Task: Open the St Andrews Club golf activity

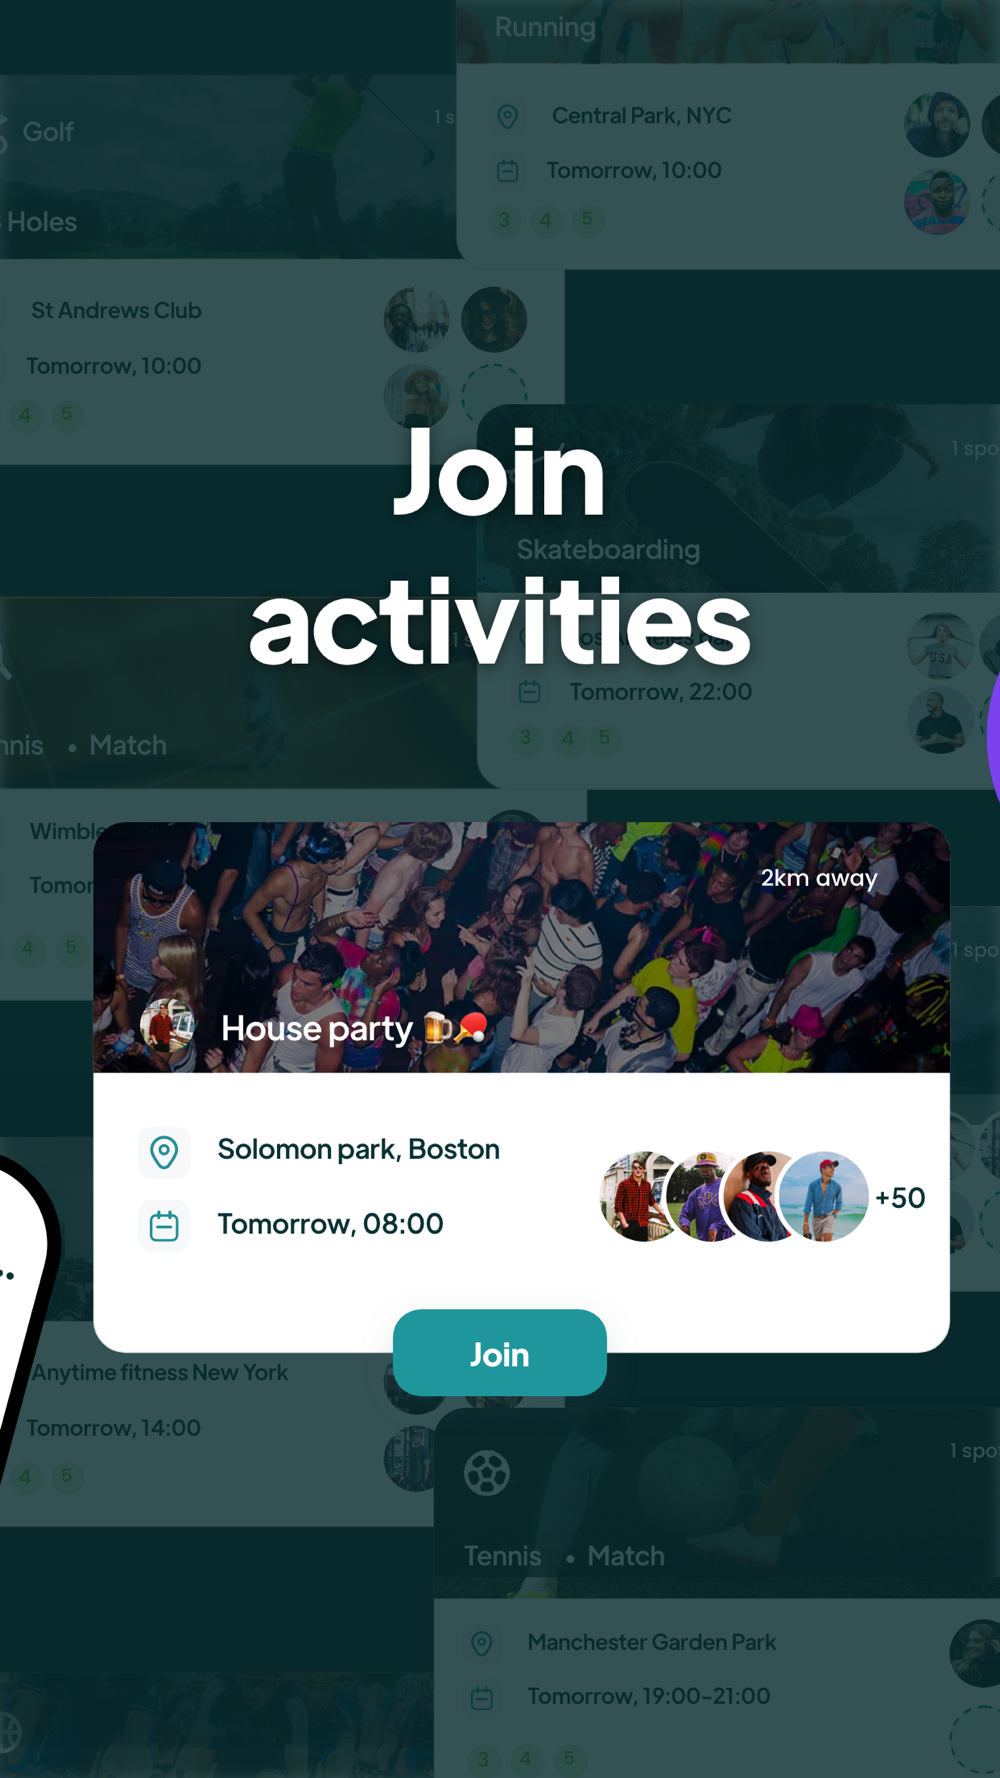Action: point(116,311)
